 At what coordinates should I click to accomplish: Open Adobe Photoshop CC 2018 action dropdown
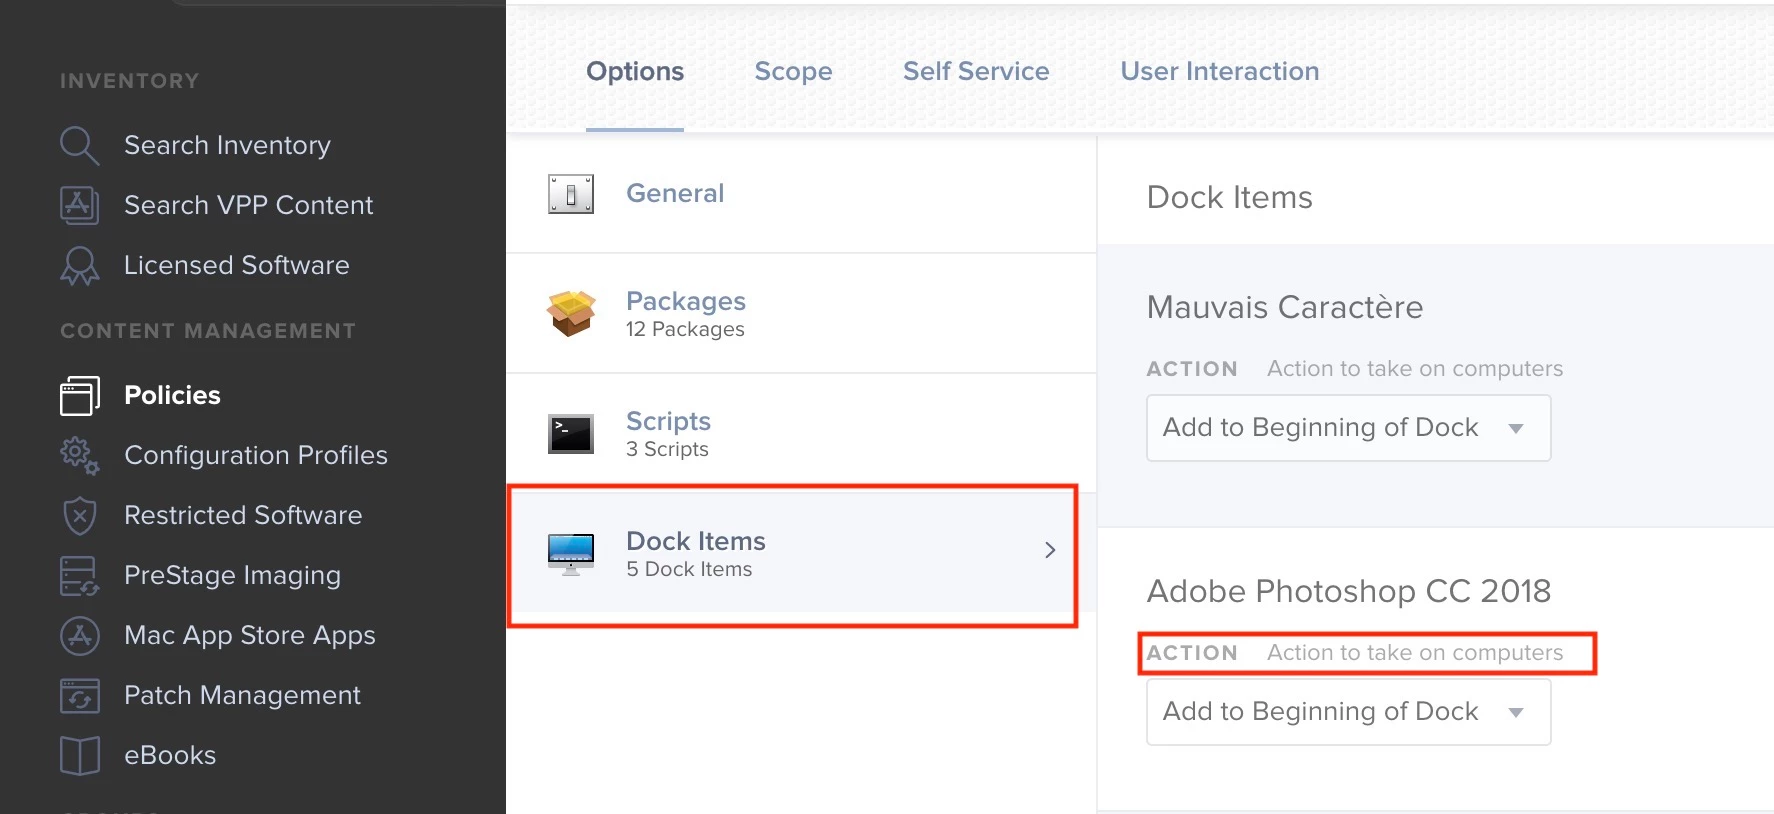(1348, 712)
